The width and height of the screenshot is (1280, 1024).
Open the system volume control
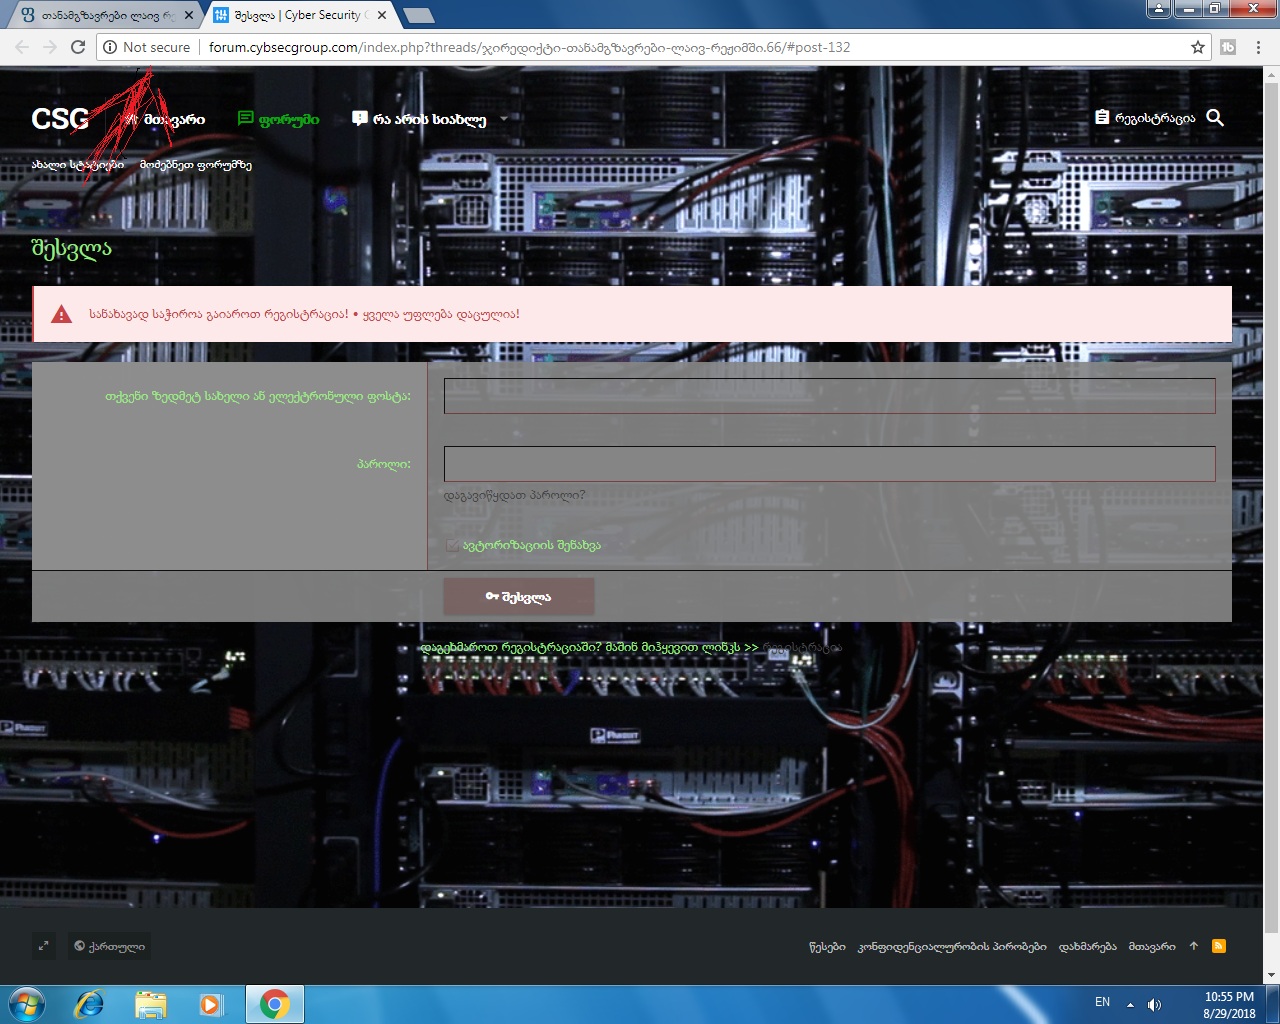point(1154,1004)
